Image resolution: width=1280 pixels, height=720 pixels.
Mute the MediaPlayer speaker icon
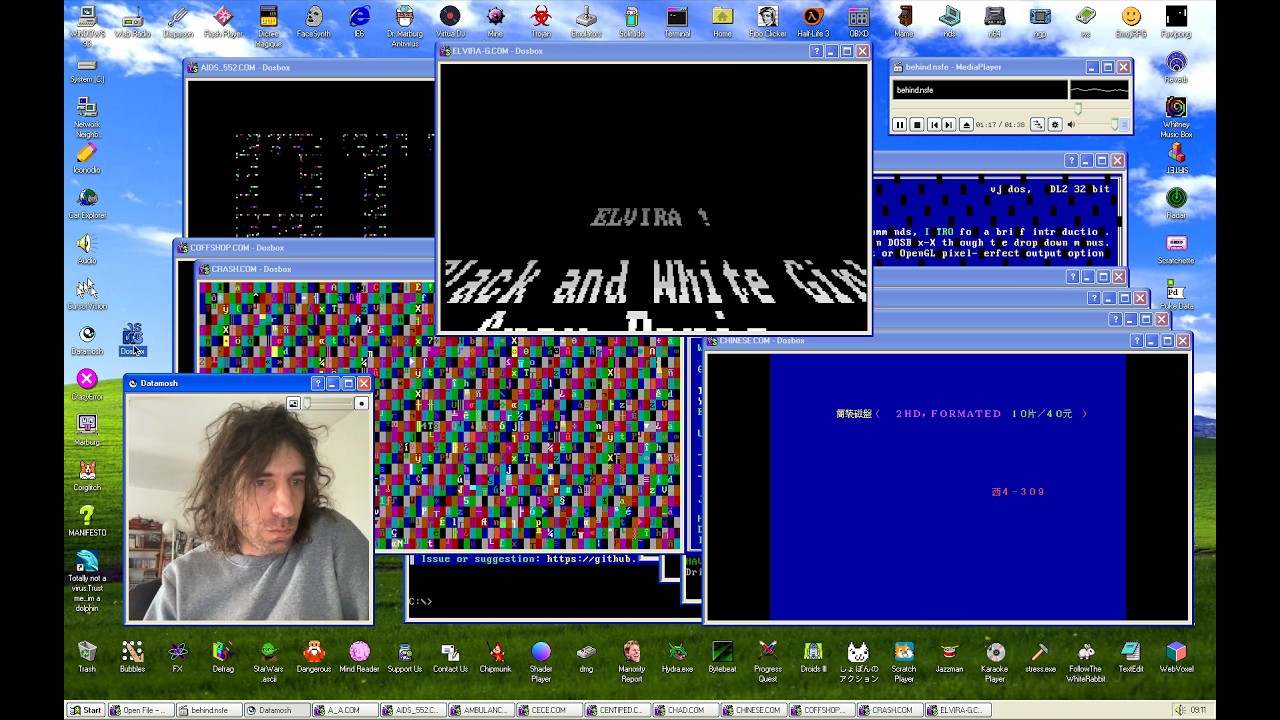1071,124
